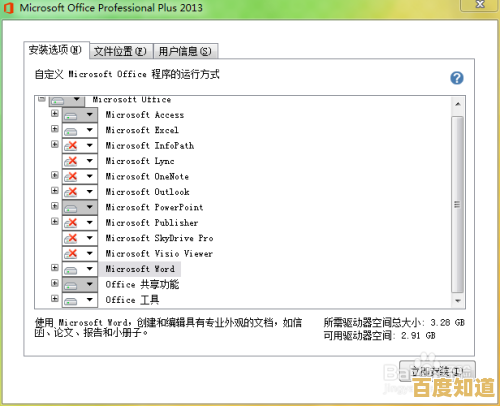The width and height of the screenshot is (500, 406).
Task: Select the Microsoft Outlook row label
Action: tap(147, 192)
